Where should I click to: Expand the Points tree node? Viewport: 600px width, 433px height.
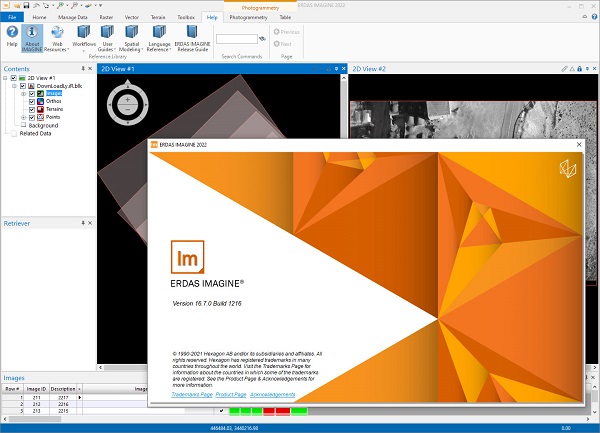point(23,117)
